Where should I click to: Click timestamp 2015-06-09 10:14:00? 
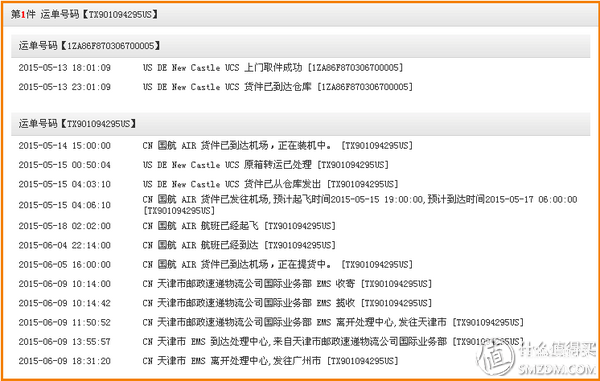[65, 284]
